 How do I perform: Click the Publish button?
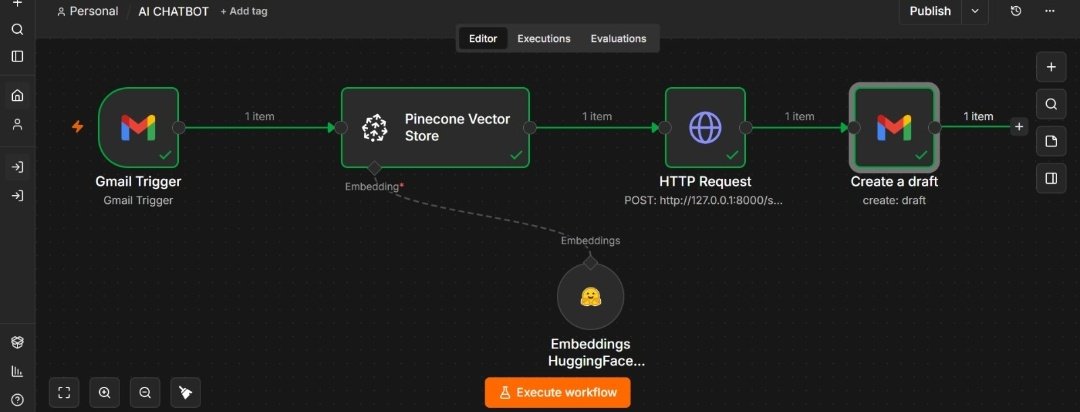(x=930, y=11)
